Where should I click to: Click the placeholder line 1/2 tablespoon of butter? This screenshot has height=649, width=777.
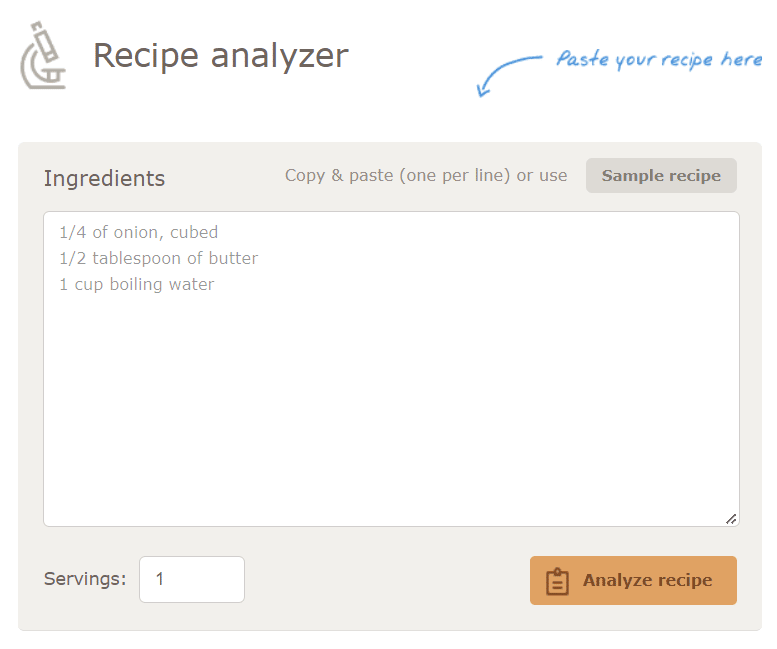pyautogui.click(x=159, y=258)
